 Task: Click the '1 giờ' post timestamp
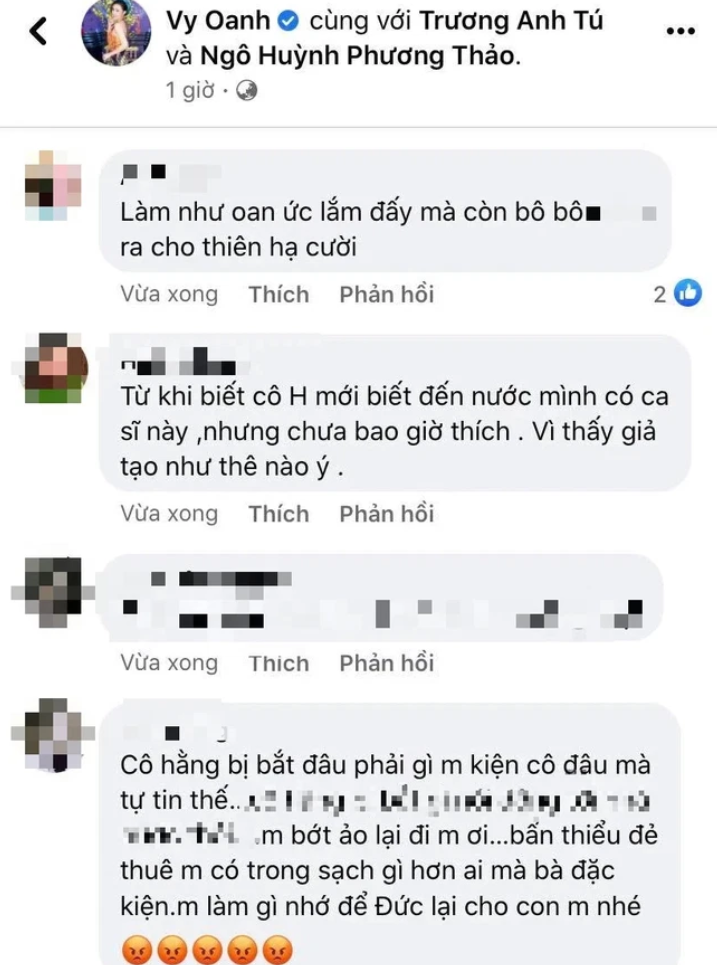tap(190, 91)
